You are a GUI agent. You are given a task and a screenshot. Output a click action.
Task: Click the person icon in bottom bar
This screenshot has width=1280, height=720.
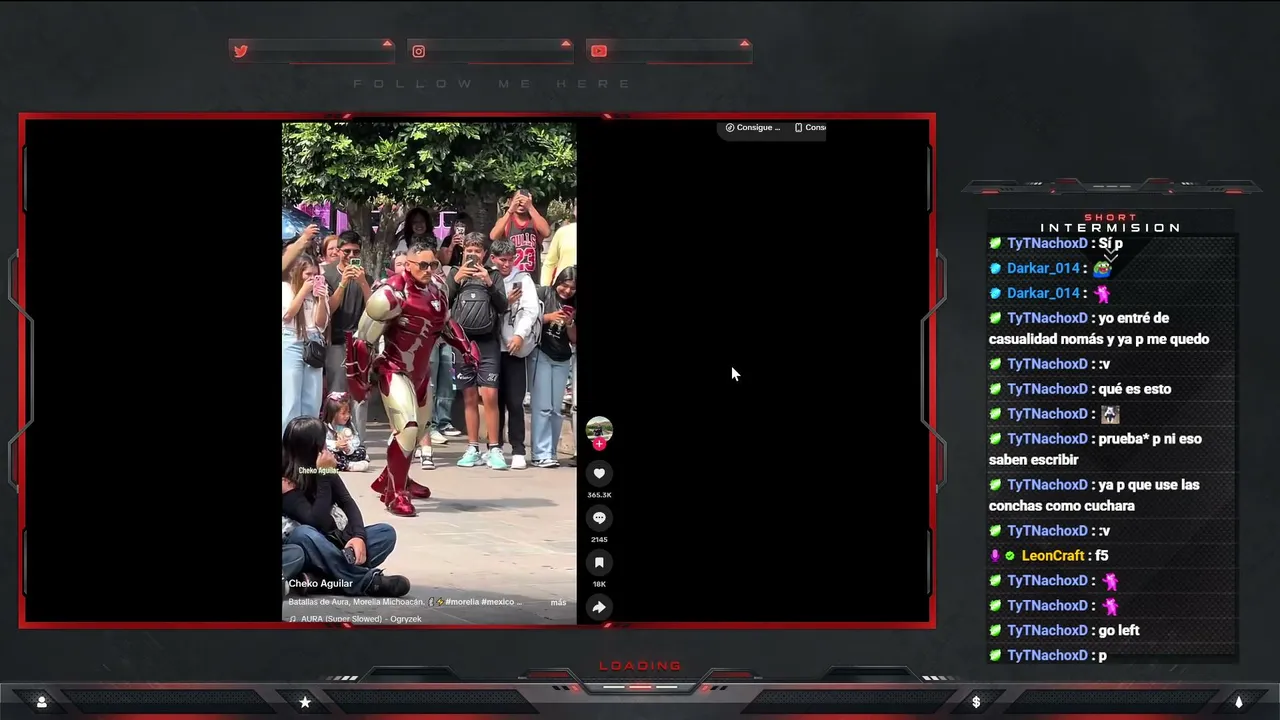[41, 702]
